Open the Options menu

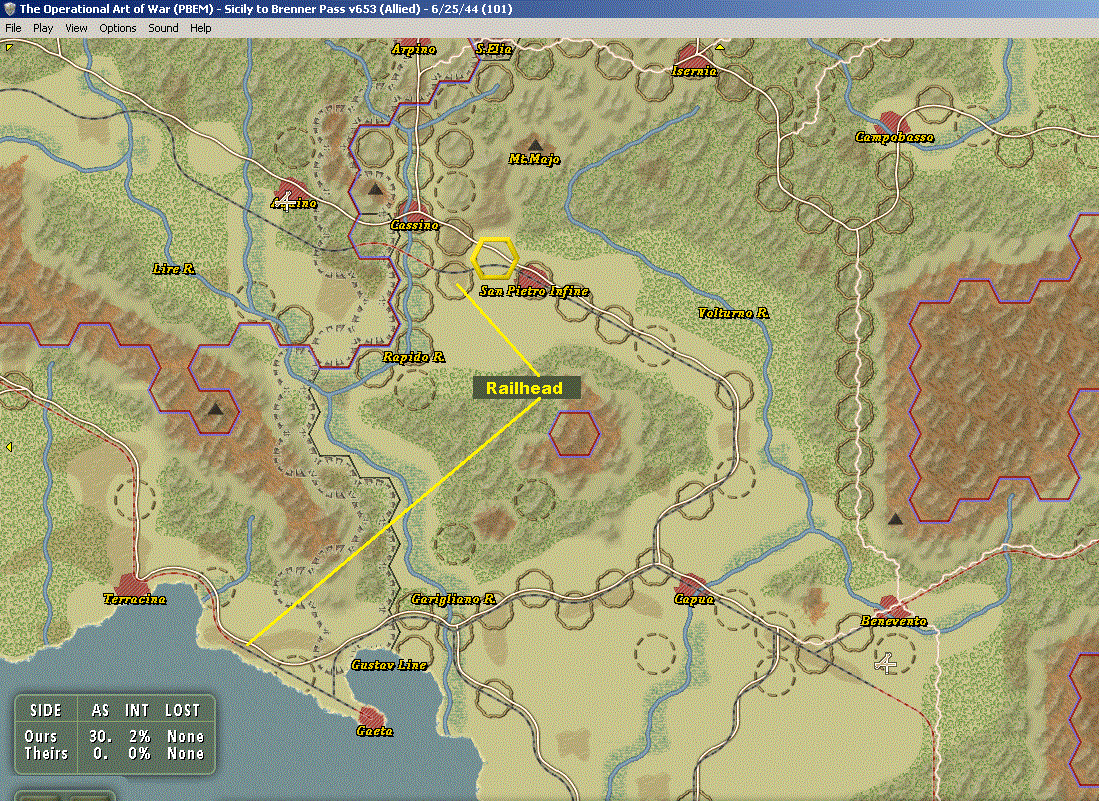point(118,28)
